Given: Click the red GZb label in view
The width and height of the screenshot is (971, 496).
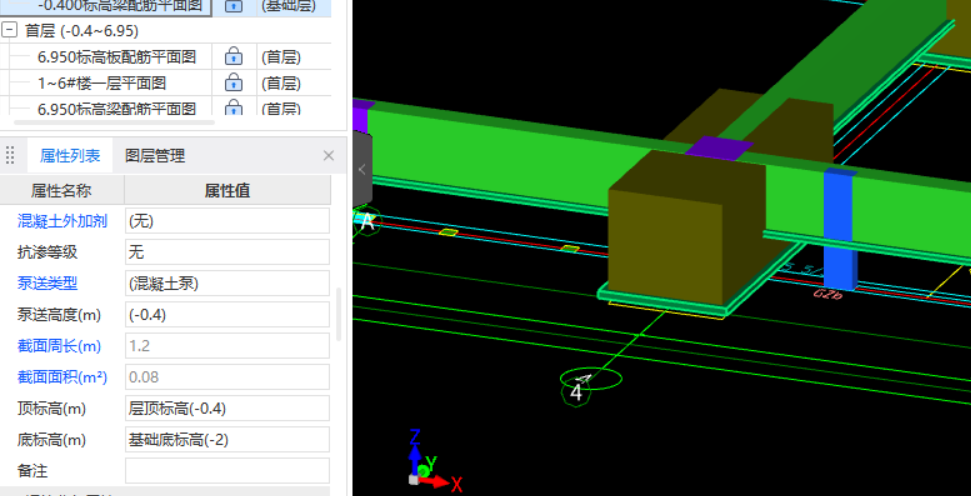Looking at the screenshot, I should pyautogui.click(x=829, y=294).
